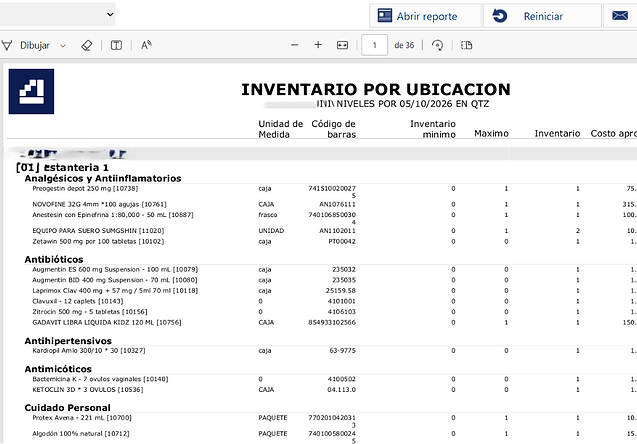Click the page number field
Screen dimensions: 637x444
coord(374,45)
